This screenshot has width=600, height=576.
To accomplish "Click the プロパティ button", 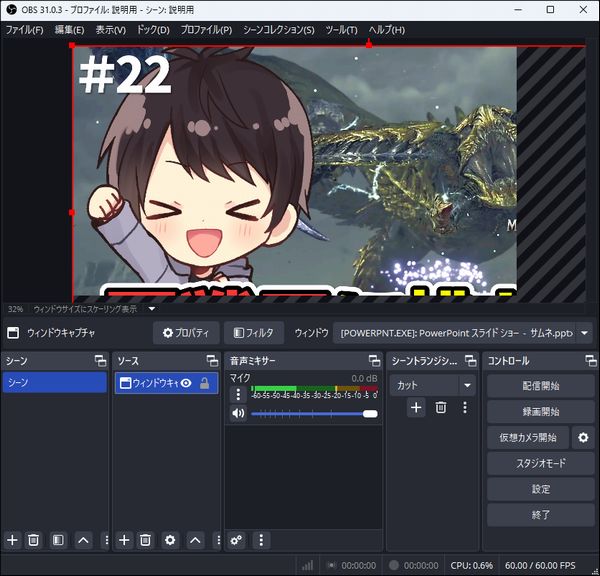I will point(186,333).
